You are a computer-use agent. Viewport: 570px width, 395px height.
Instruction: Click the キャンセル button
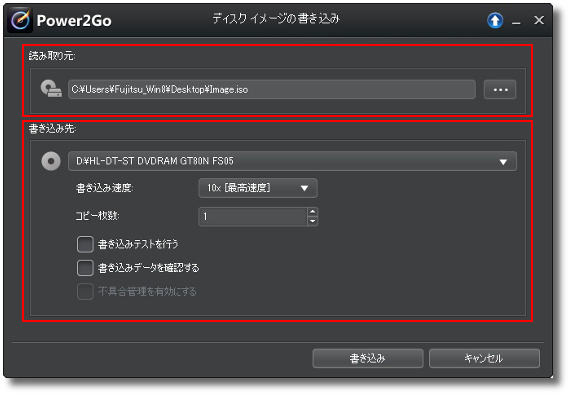tap(484, 358)
